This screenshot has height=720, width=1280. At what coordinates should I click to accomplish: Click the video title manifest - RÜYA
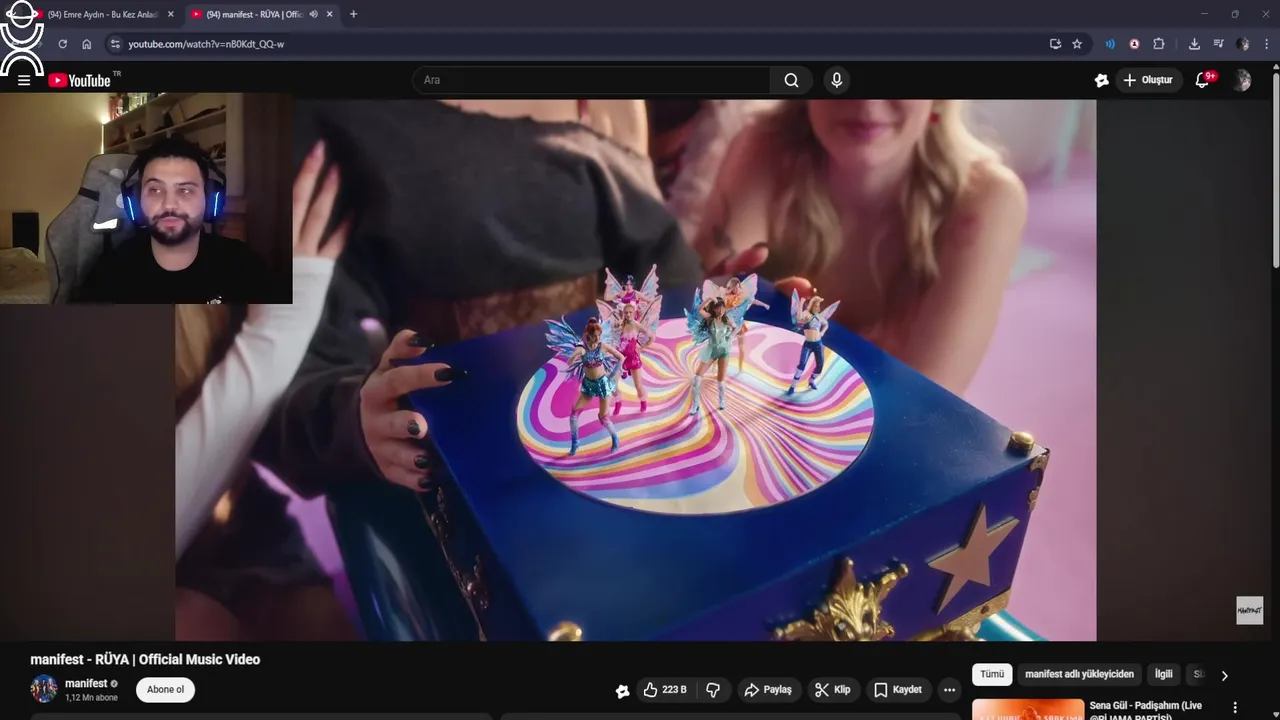[145, 659]
